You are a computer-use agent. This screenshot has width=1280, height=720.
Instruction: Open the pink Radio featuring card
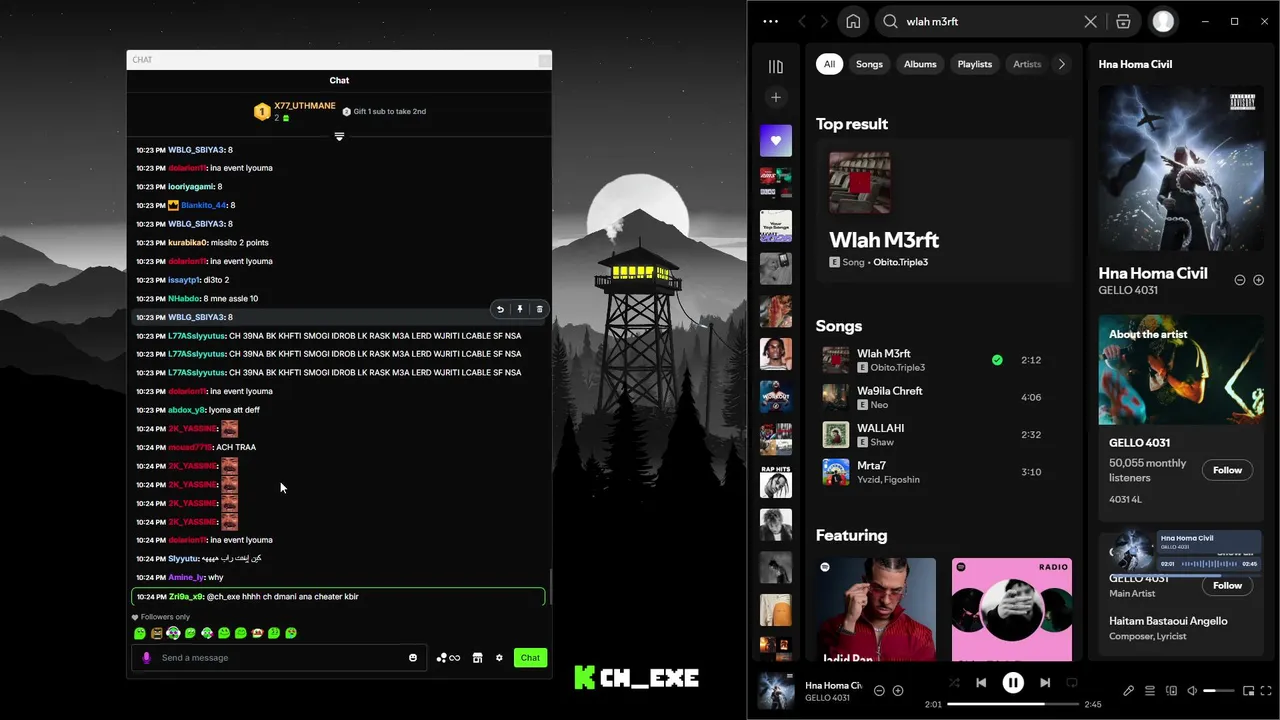1011,610
